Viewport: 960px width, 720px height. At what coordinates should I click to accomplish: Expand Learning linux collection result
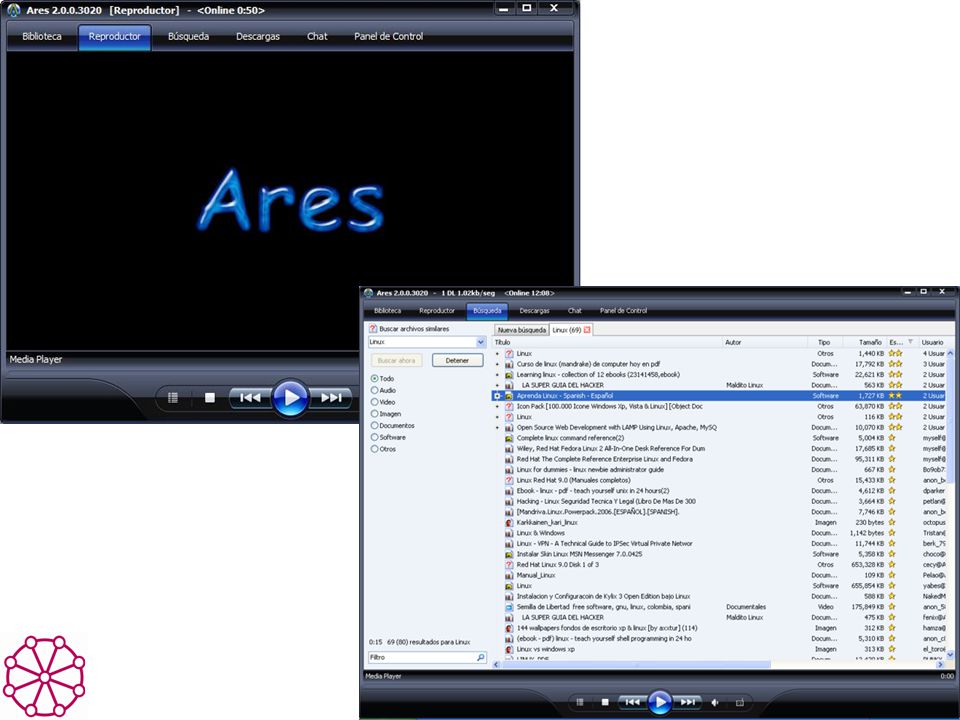[x=497, y=375]
